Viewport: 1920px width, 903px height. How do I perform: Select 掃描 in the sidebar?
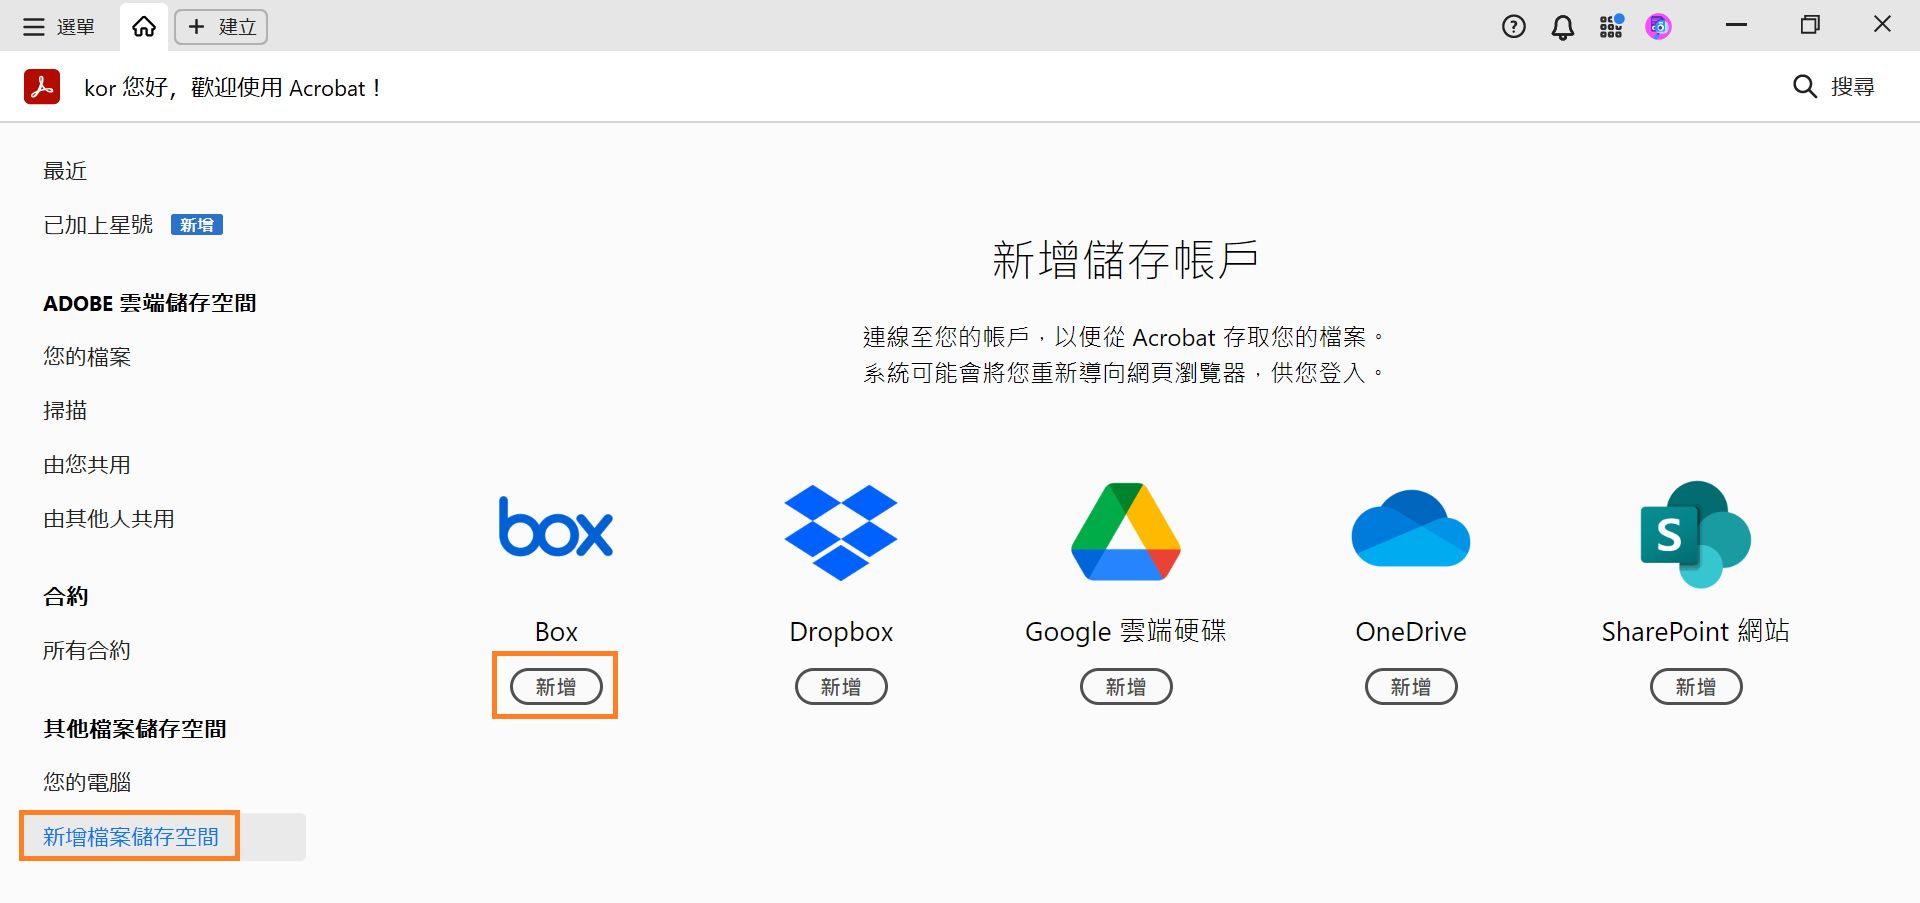[x=64, y=410]
